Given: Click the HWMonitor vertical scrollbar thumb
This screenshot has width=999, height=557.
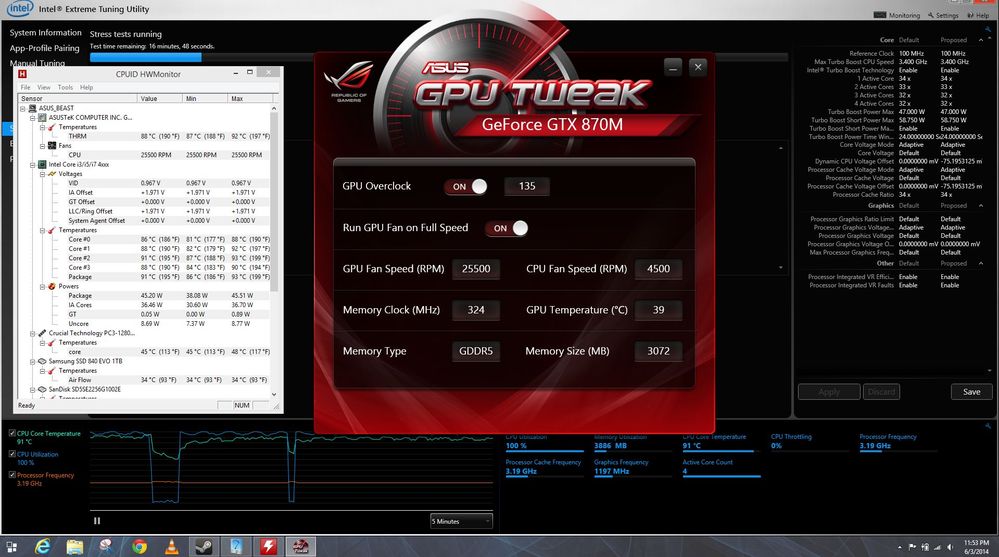Looking at the screenshot, I should [274, 204].
